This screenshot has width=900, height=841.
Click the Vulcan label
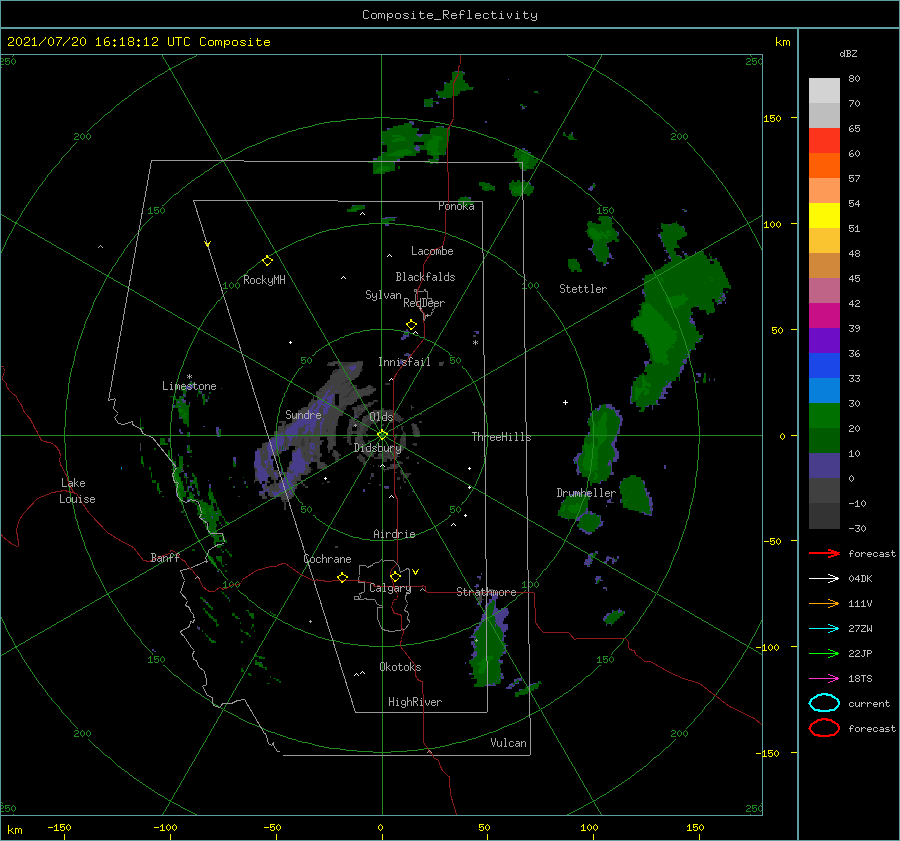tap(508, 743)
